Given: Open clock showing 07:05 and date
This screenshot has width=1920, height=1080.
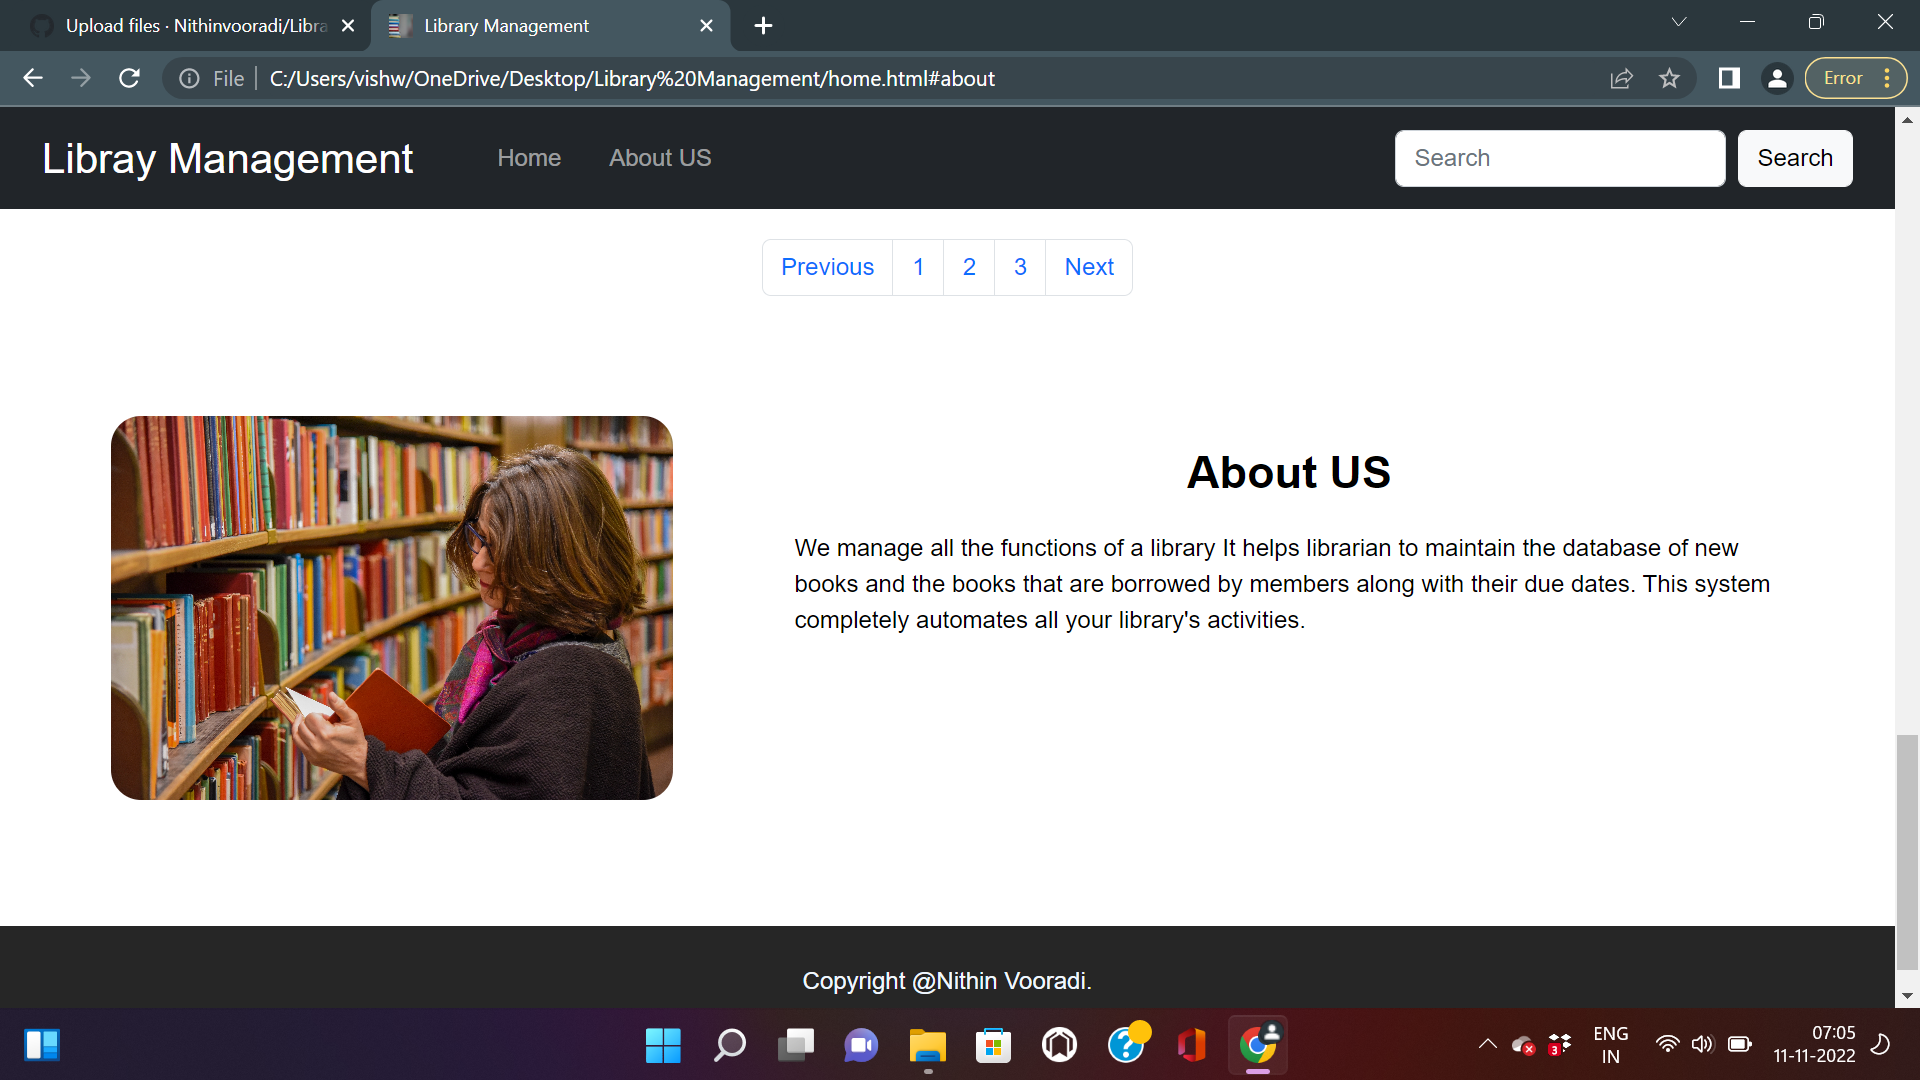Looking at the screenshot, I should pos(1814,1044).
